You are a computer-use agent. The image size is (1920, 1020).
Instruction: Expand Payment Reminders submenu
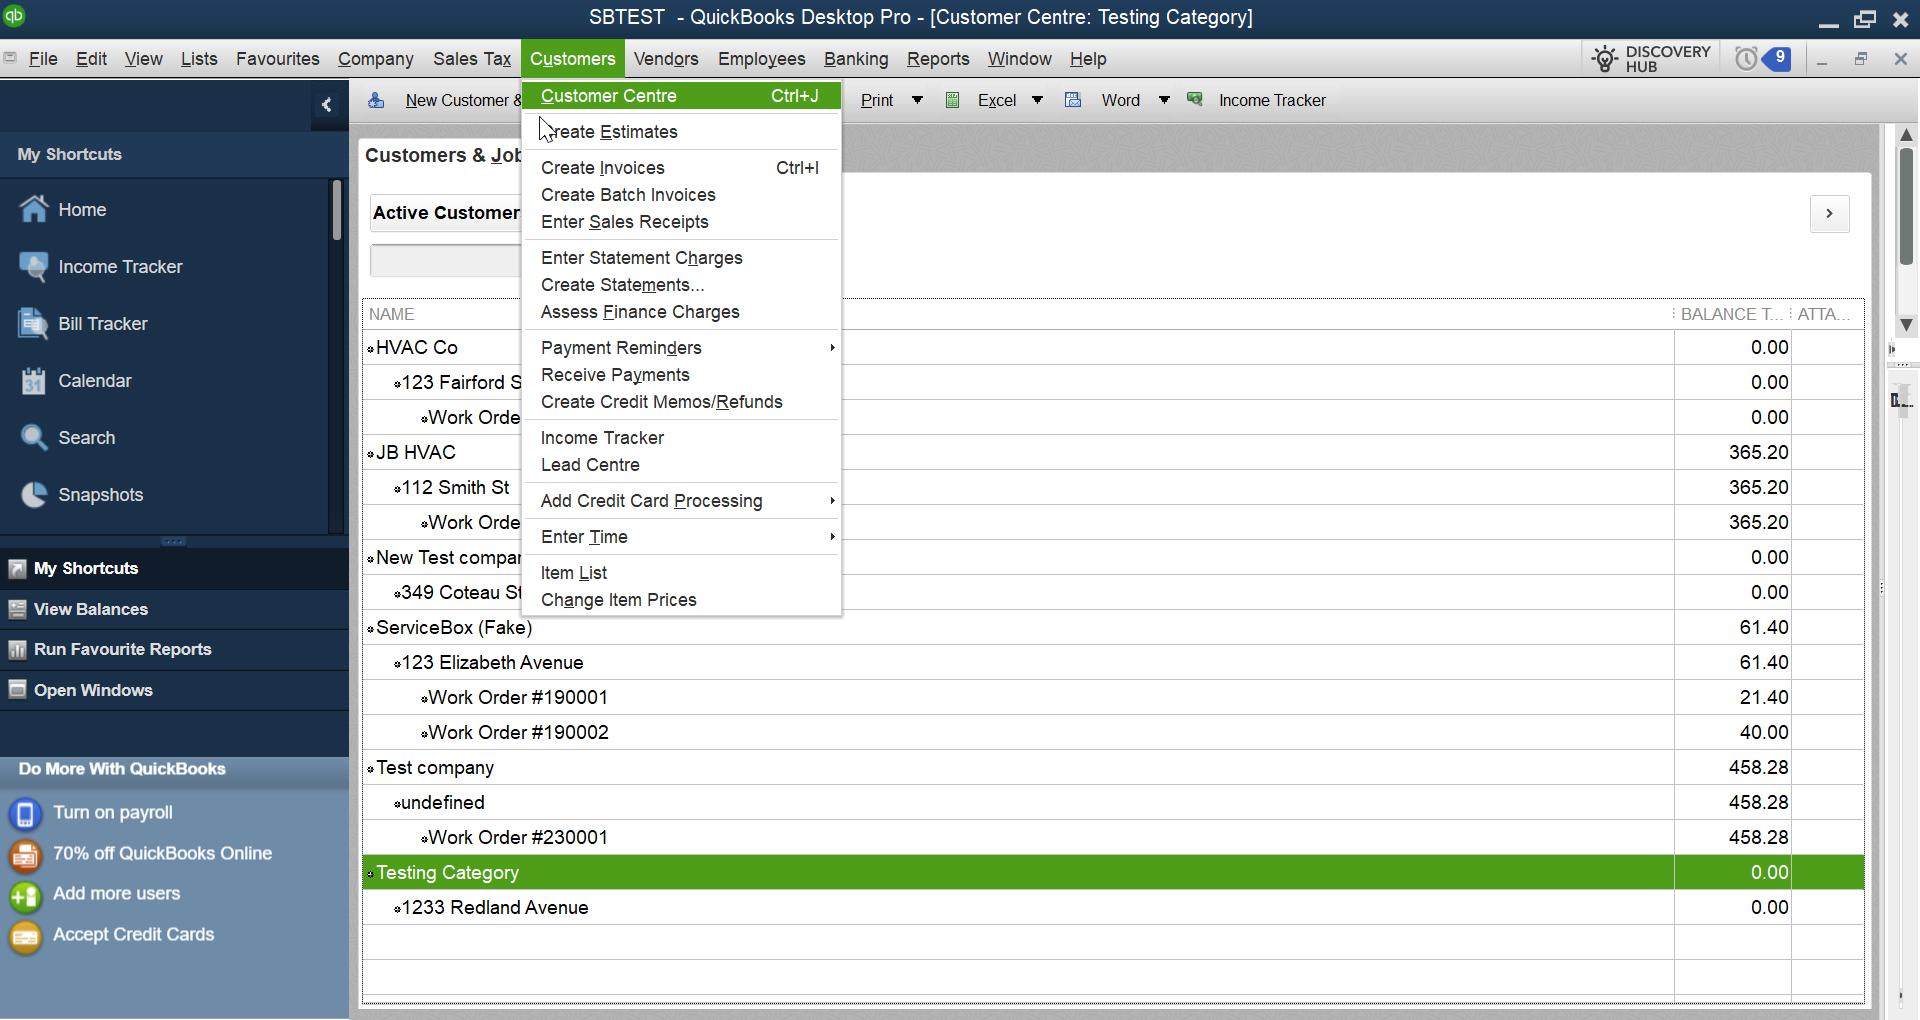point(681,348)
